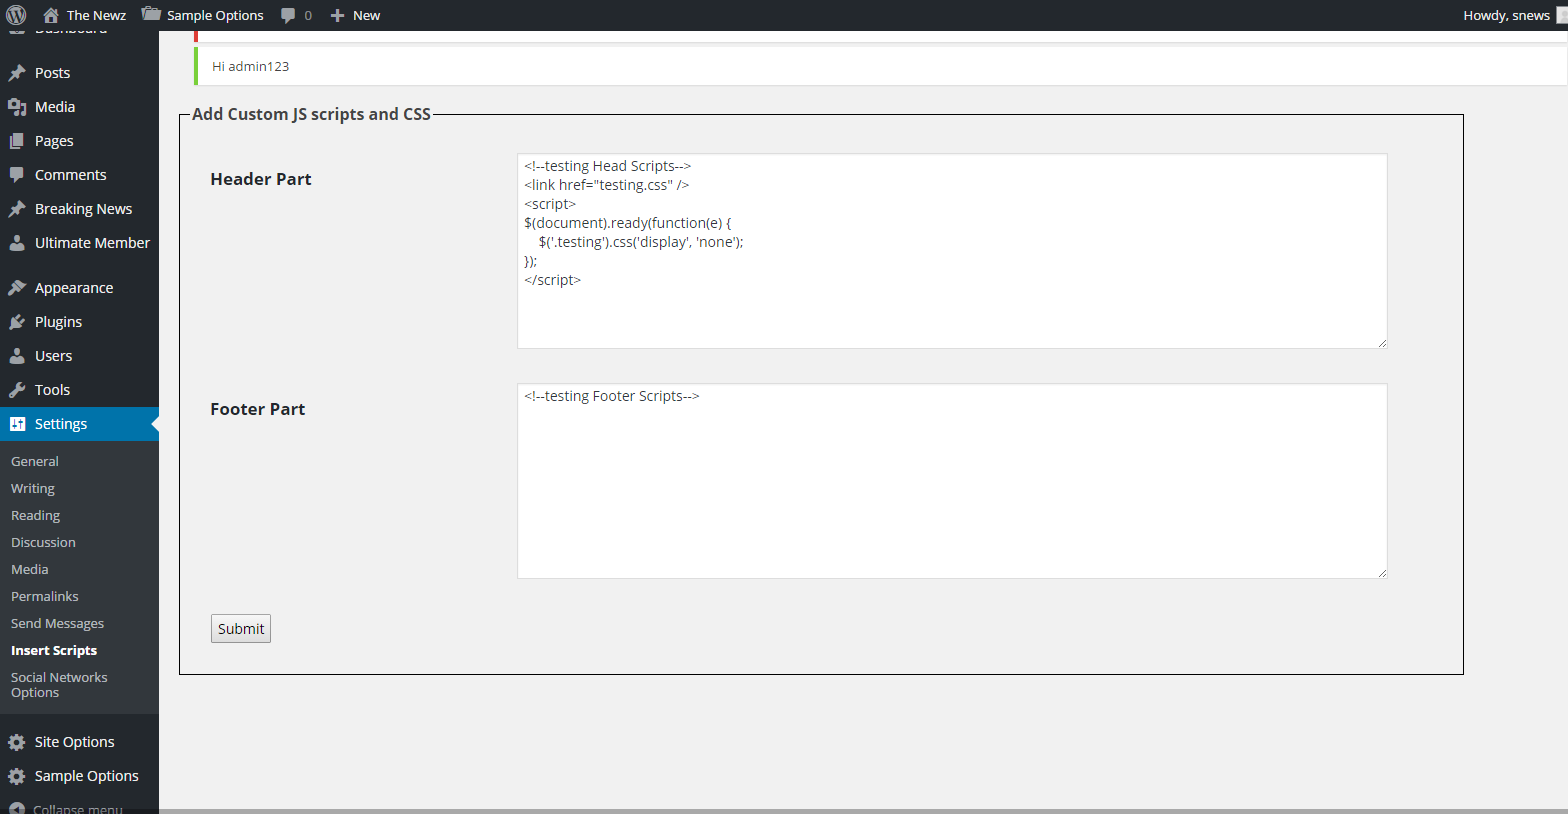Click the home icon beside The Newz
This screenshot has height=814, width=1568.
tap(51, 15)
